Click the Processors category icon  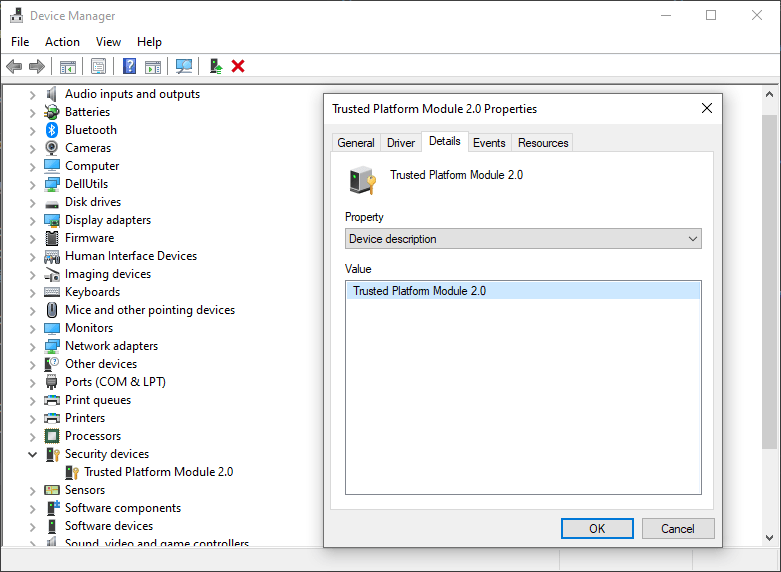52,436
